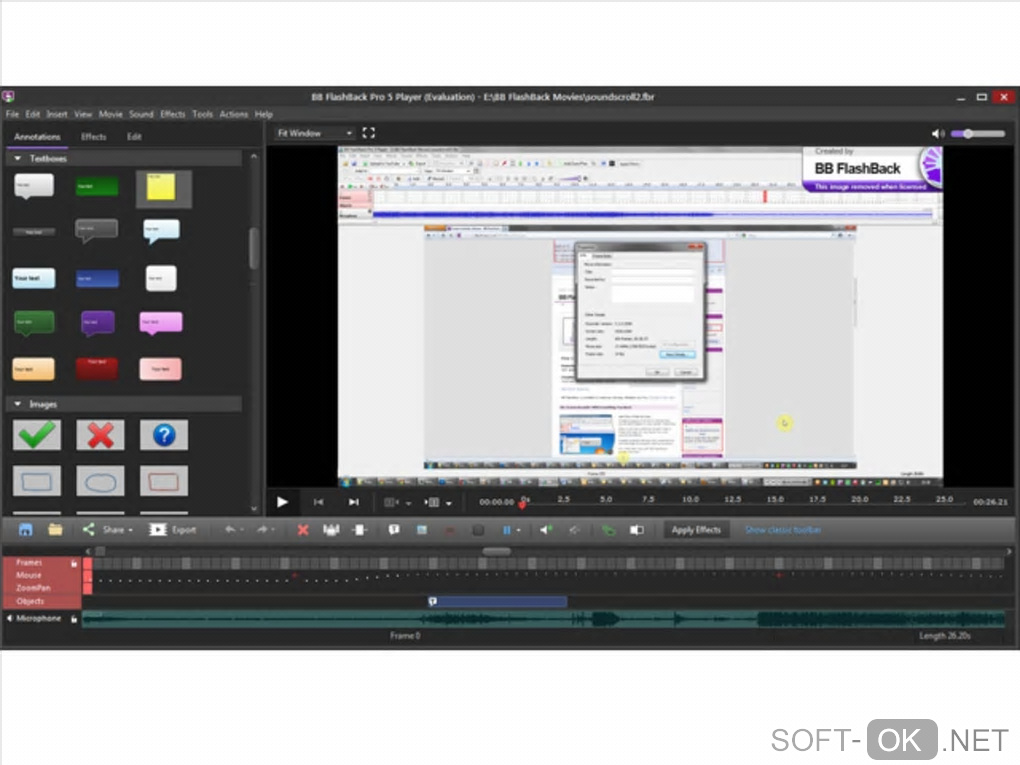
Task: Click the Save movie icon
Action: click(x=25, y=530)
